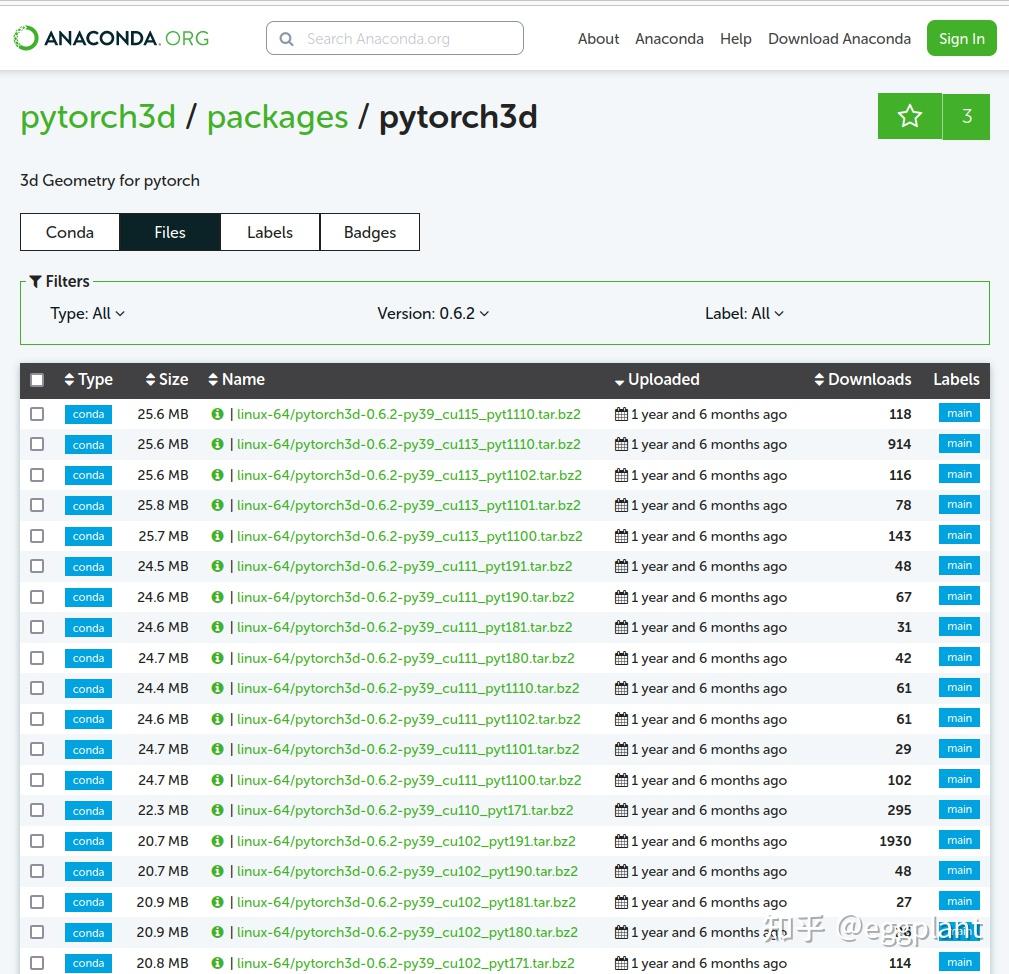Open the Label: All dropdown
Viewport: 1009px width, 974px height.
[x=744, y=314]
